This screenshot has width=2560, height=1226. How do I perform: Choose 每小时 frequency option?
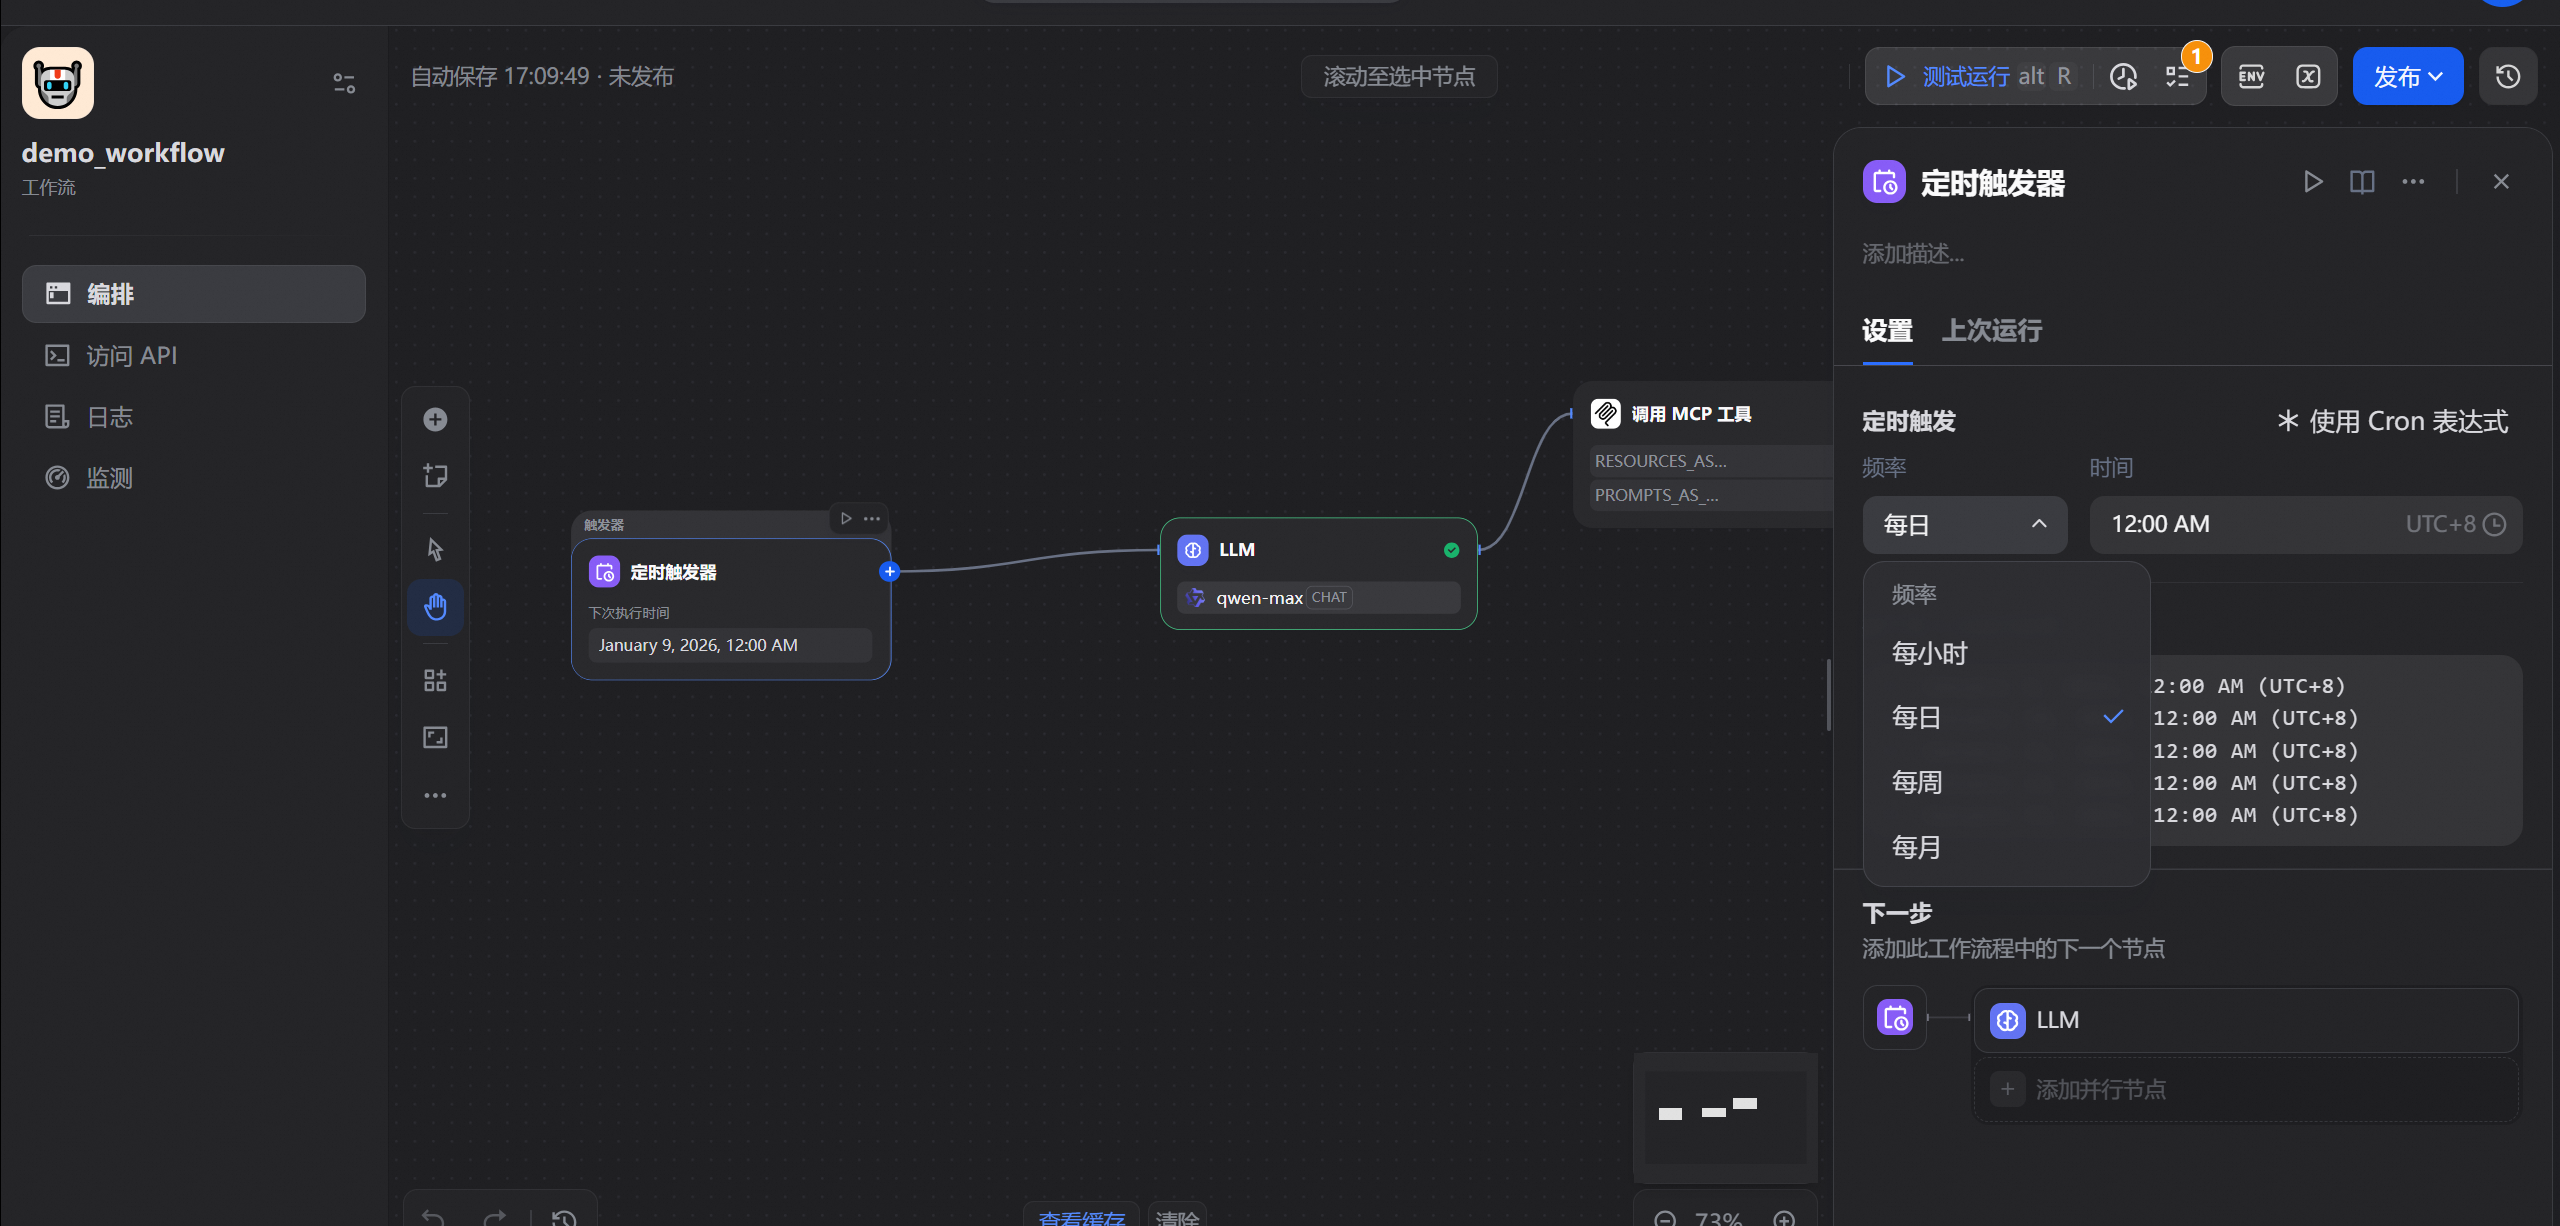click(x=1929, y=653)
